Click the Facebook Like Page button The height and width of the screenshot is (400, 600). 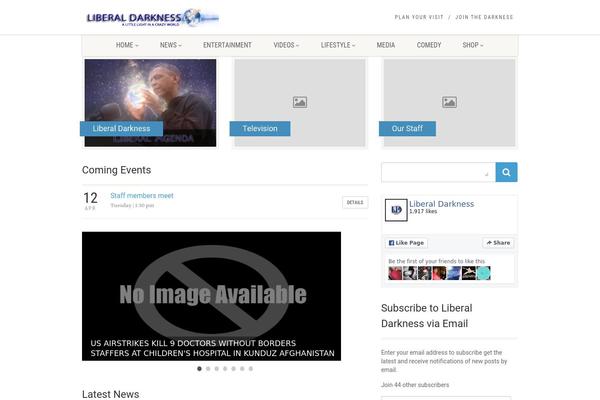pos(406,243)
